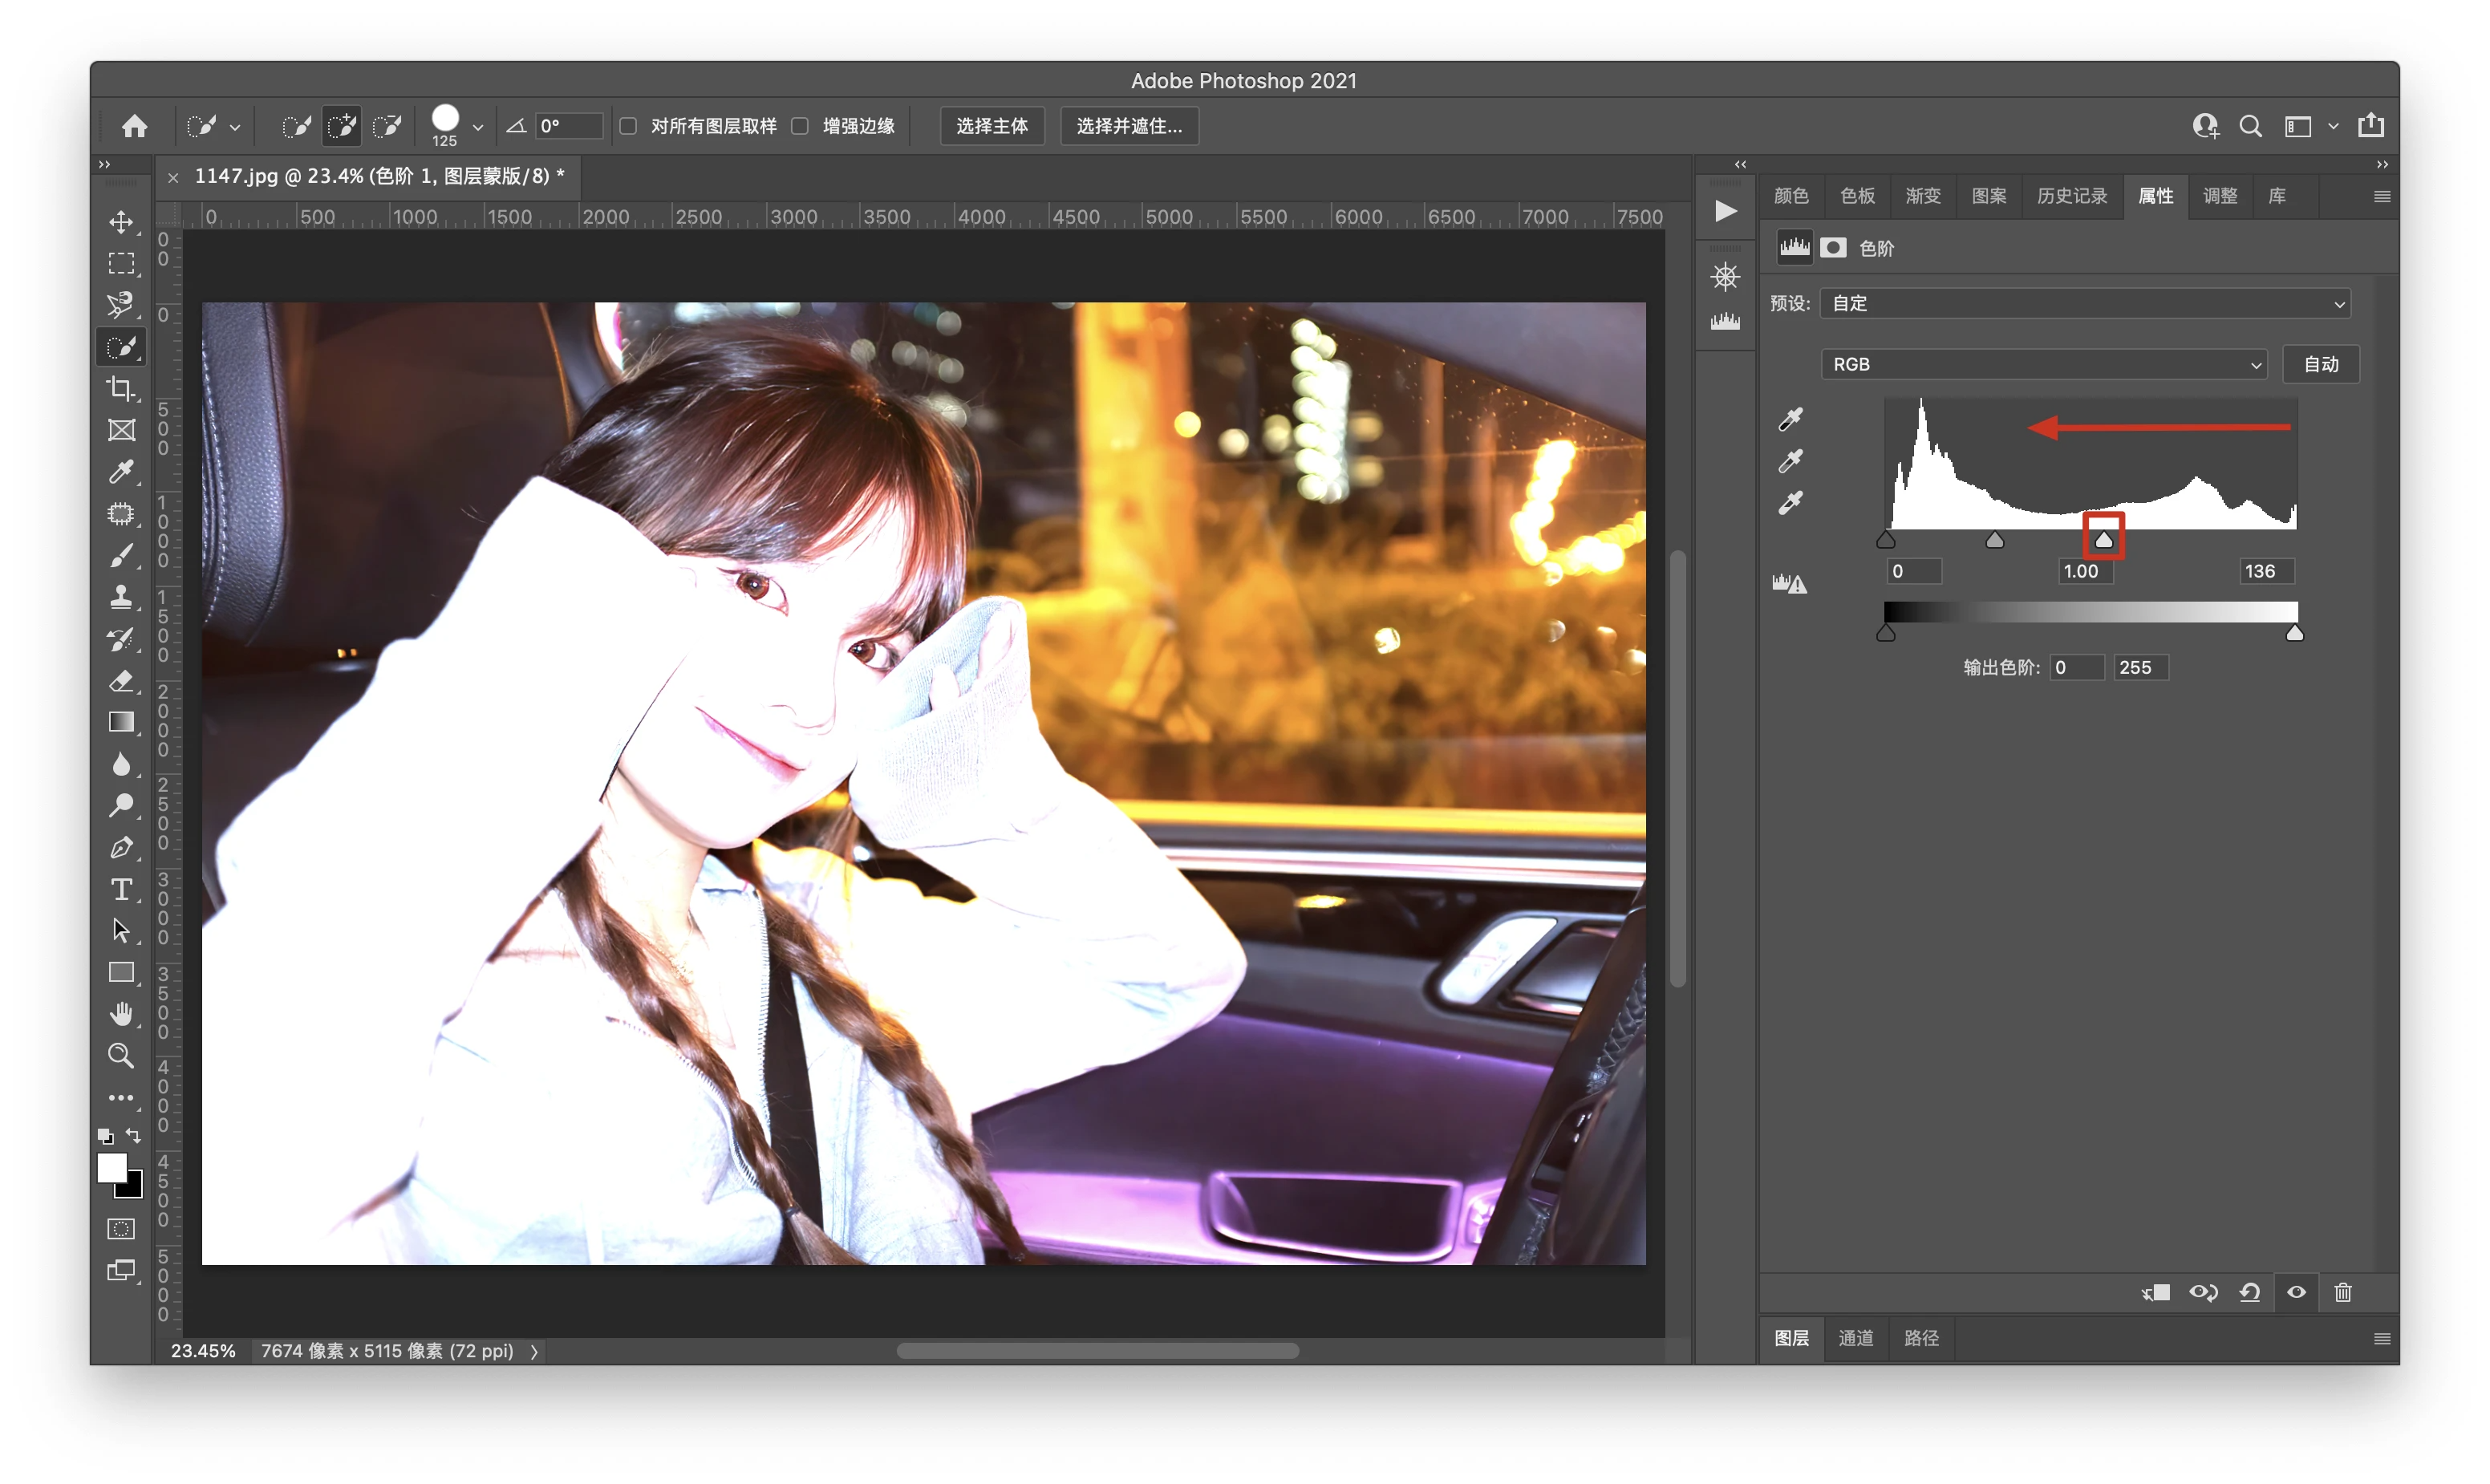Expand the brush size picker dropdown

point(478,127)
